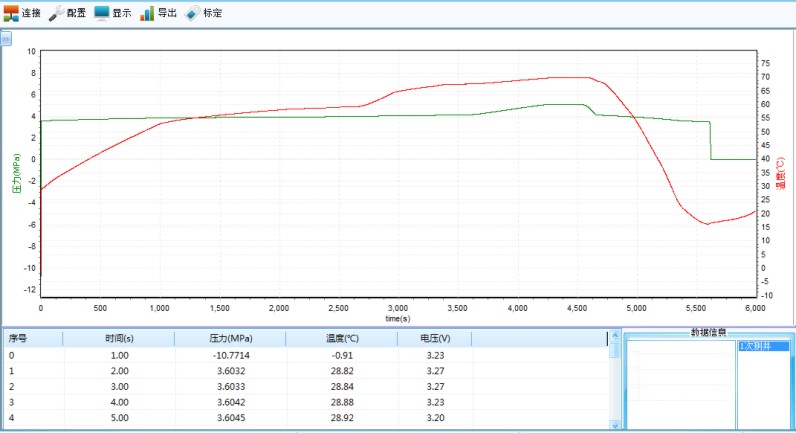Image resolution: width=796 pixels, height=433 pixels.
Task: Open the 标定 calibration tool
Action: [x=204, y=13]
